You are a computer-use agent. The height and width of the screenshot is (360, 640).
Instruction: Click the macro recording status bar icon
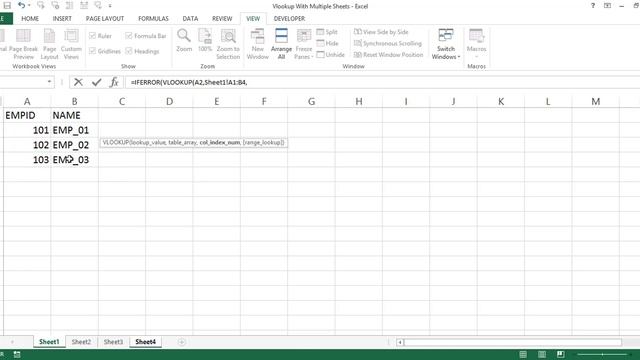[17, 354]
